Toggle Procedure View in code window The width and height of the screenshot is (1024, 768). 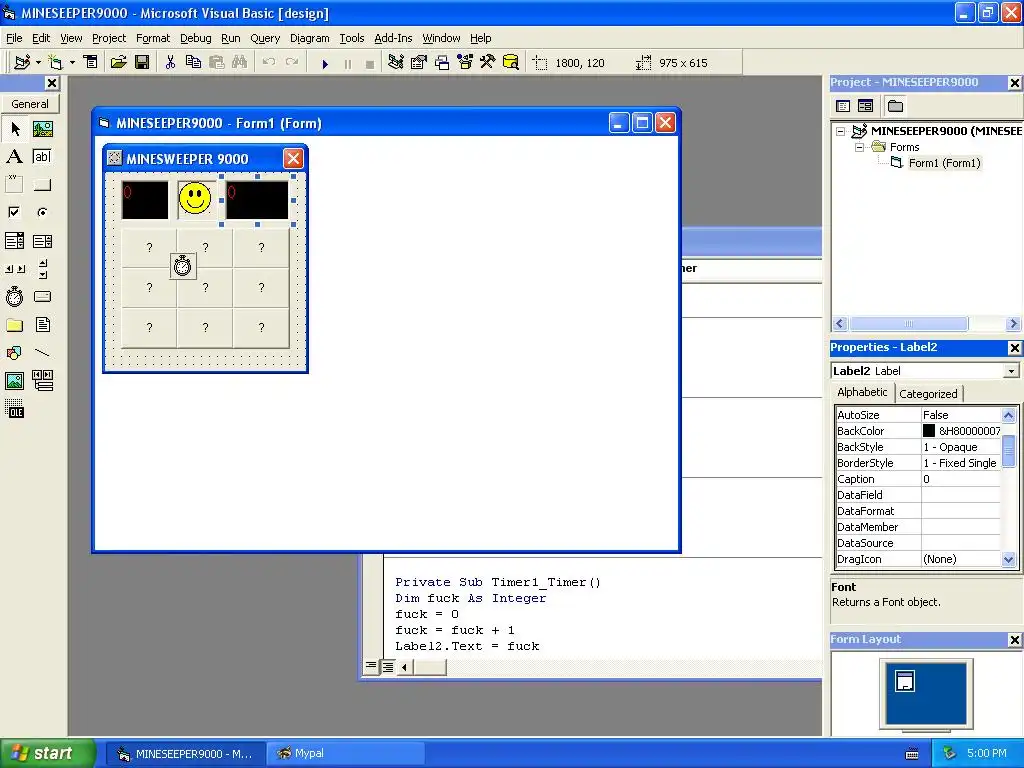[x=371, y=667]
